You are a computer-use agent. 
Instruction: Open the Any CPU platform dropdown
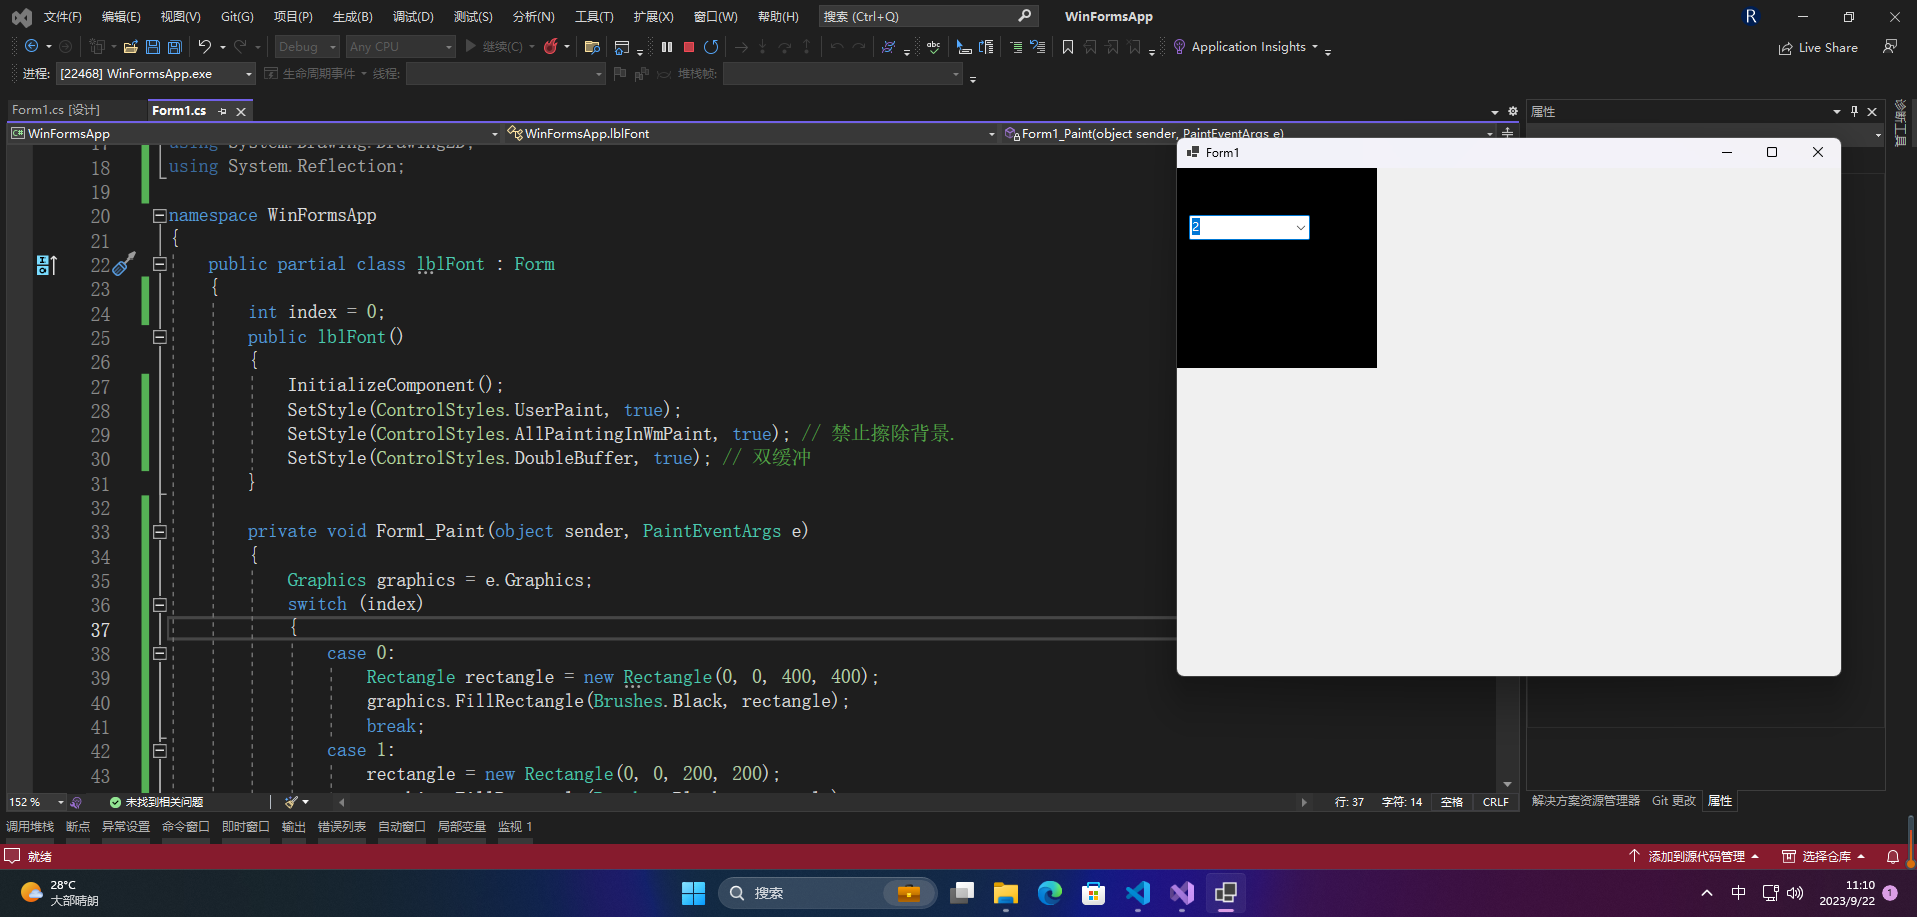[400, 47]
